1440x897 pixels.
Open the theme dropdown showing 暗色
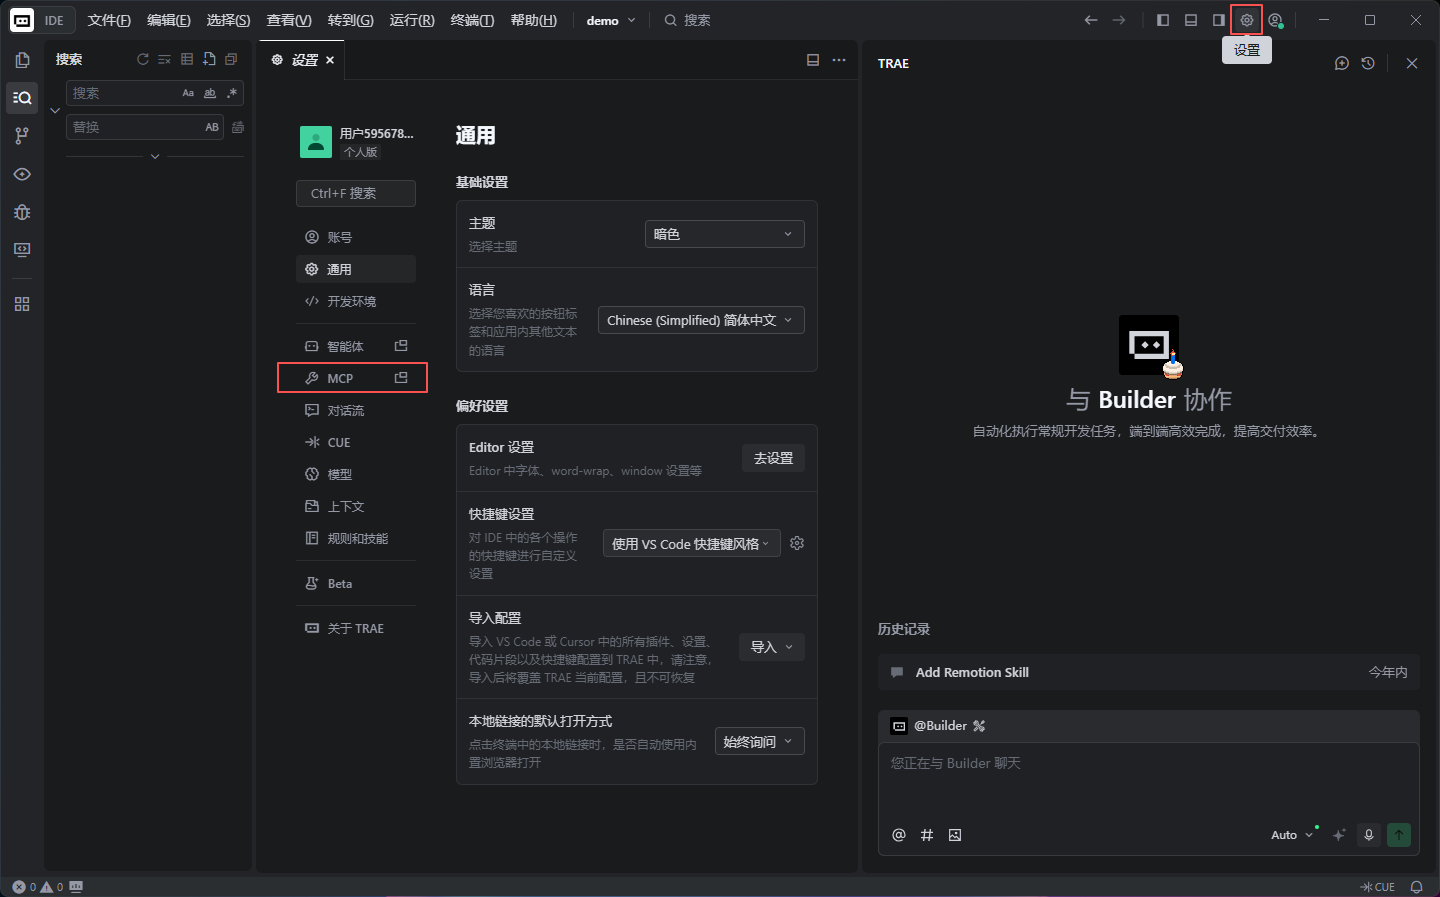[724, 234]
